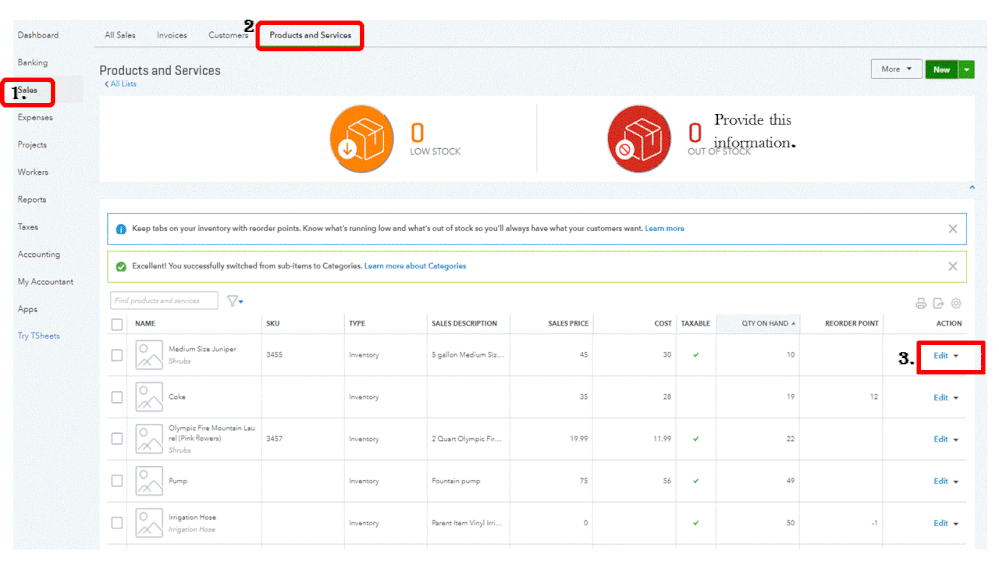Click the orange Low Stock box icon
Screen dimensions: 999x562
[x=361, y=139]
